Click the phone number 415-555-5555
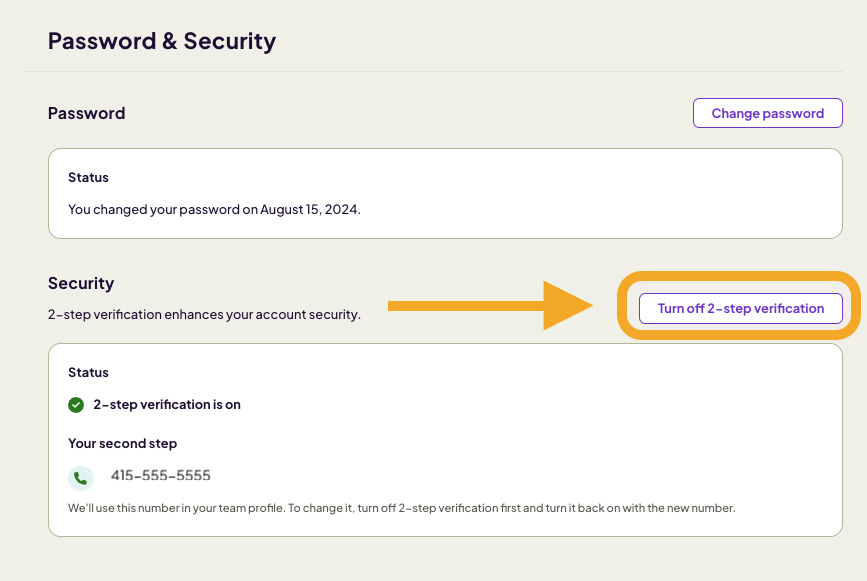The height and width of the screenshot is (581, 867). 160,476
